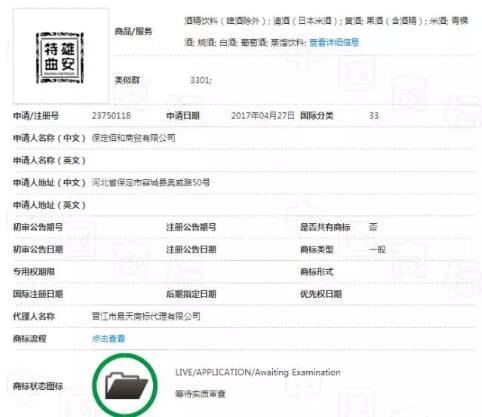Screen dimensions: 482x417
Task: Click the 等待实质审查 status text
Action: [x=200, y=394]
